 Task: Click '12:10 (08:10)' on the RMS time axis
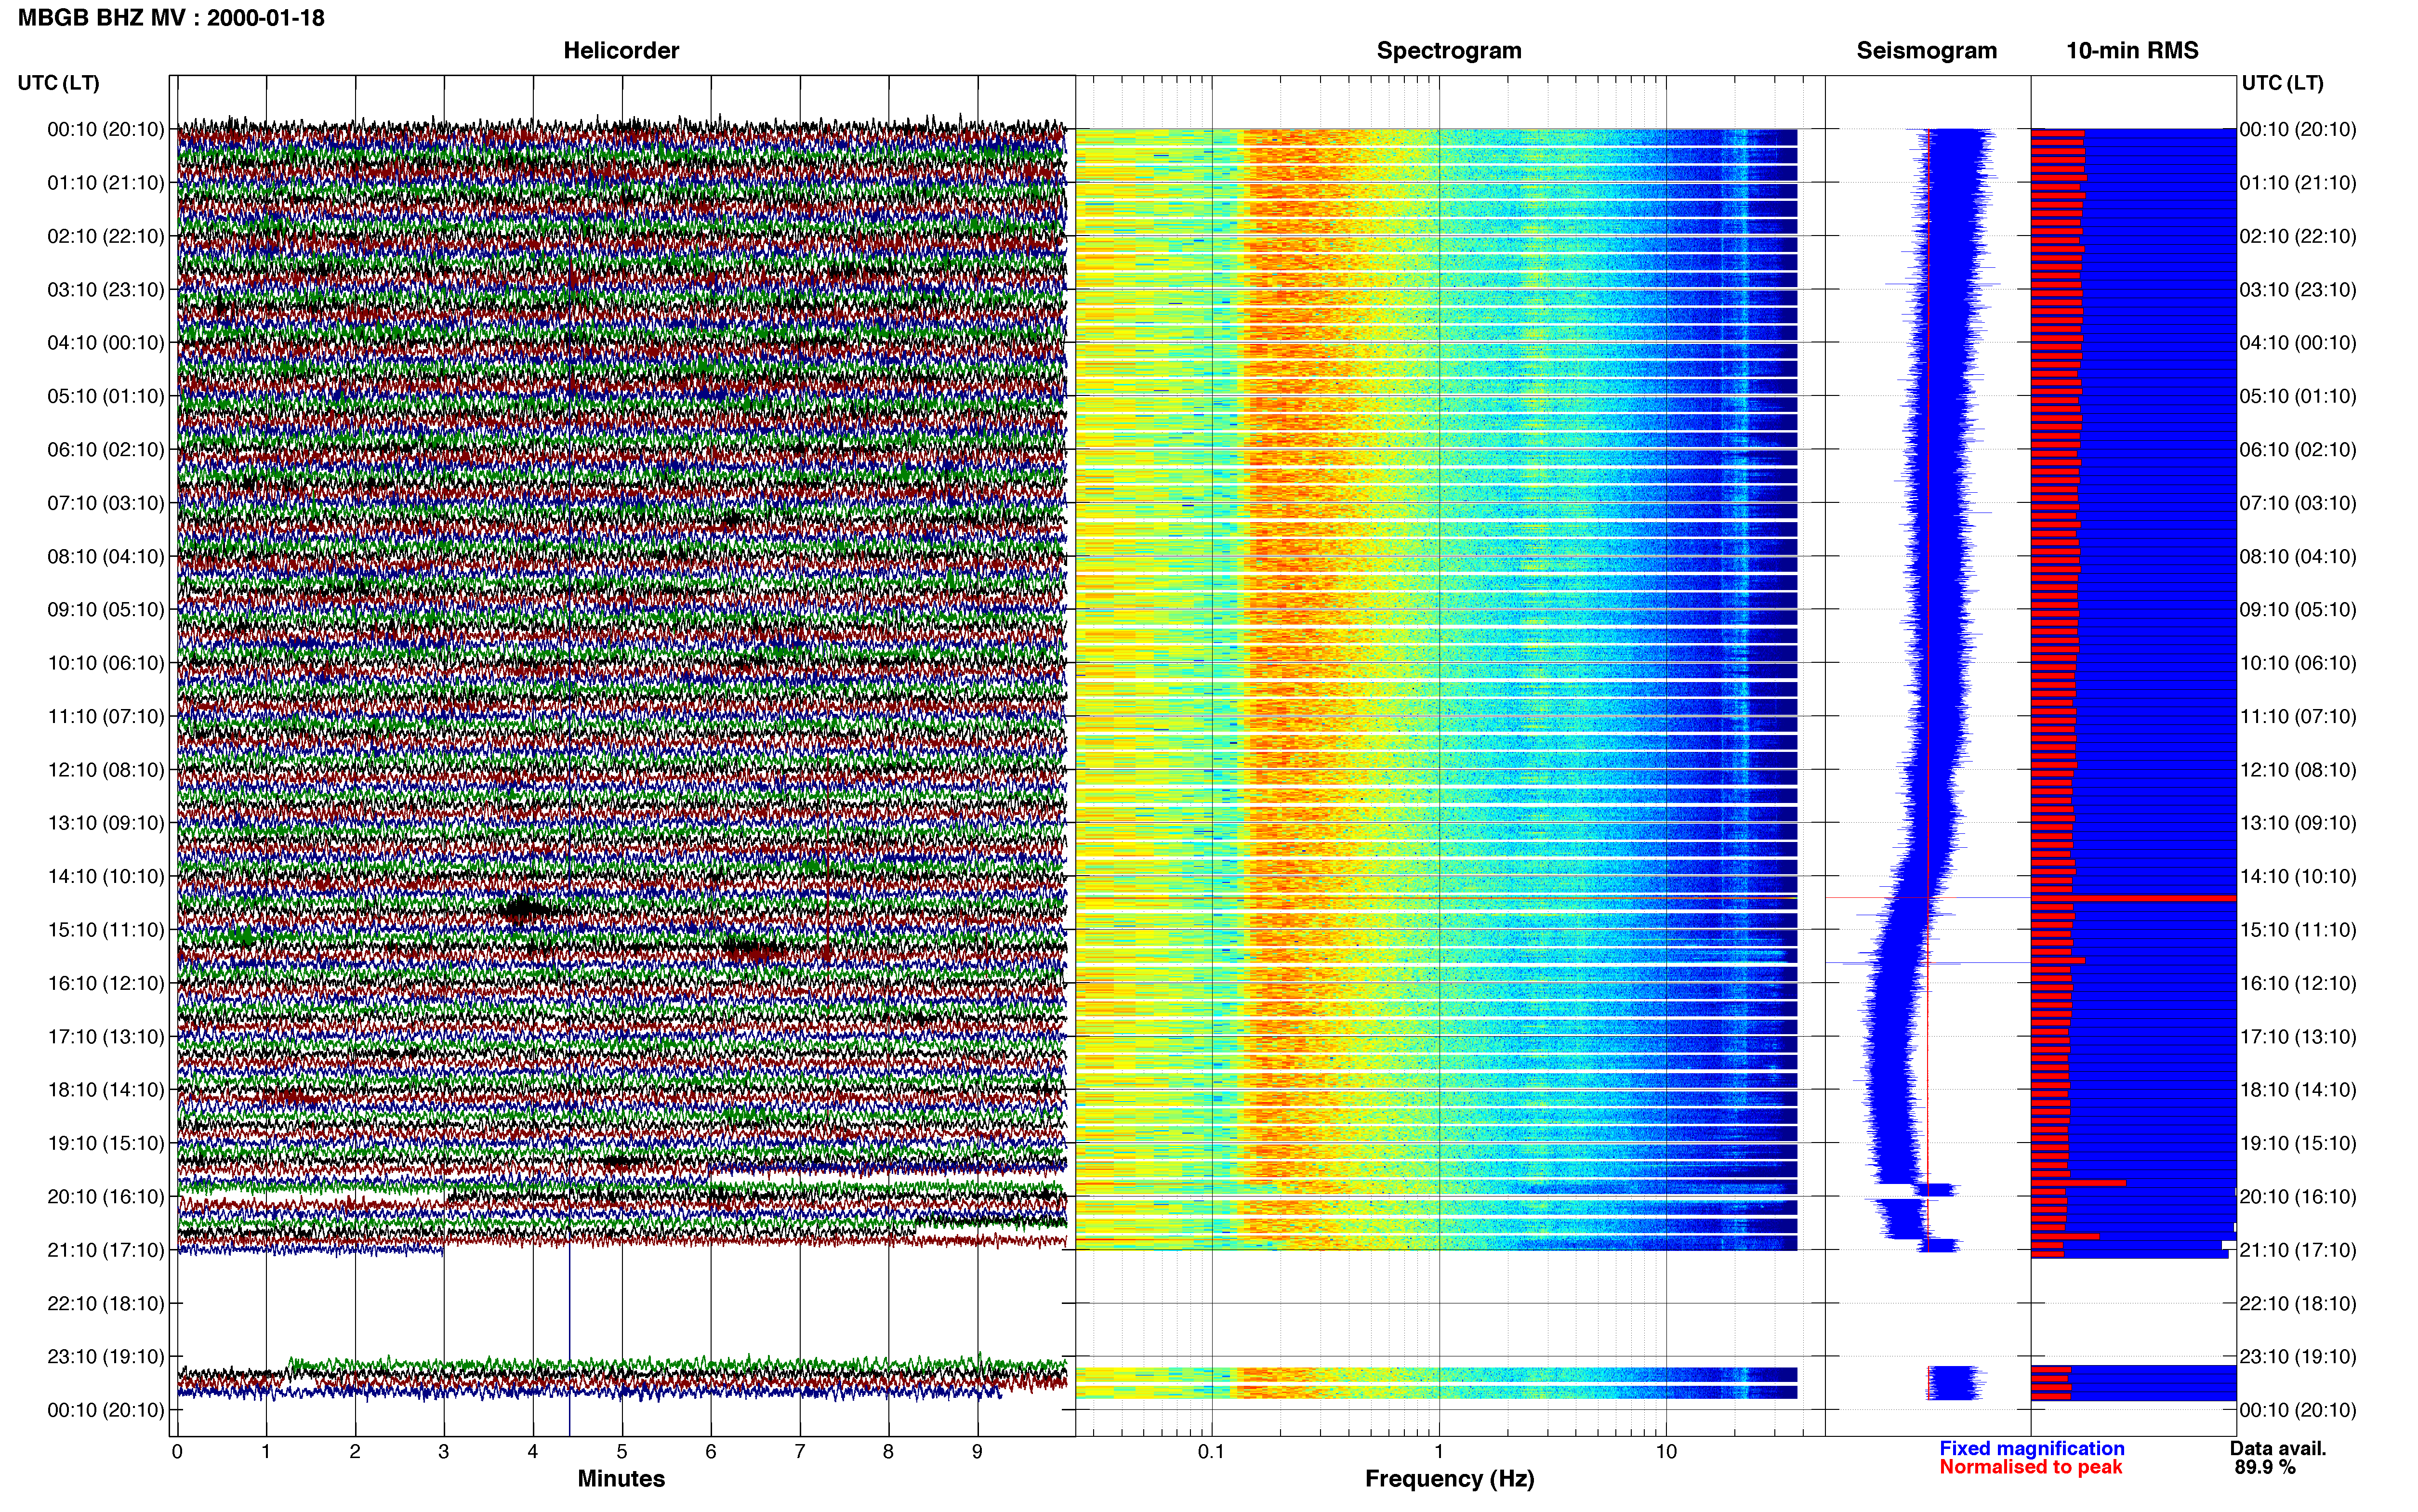[x=2298, y=770]
